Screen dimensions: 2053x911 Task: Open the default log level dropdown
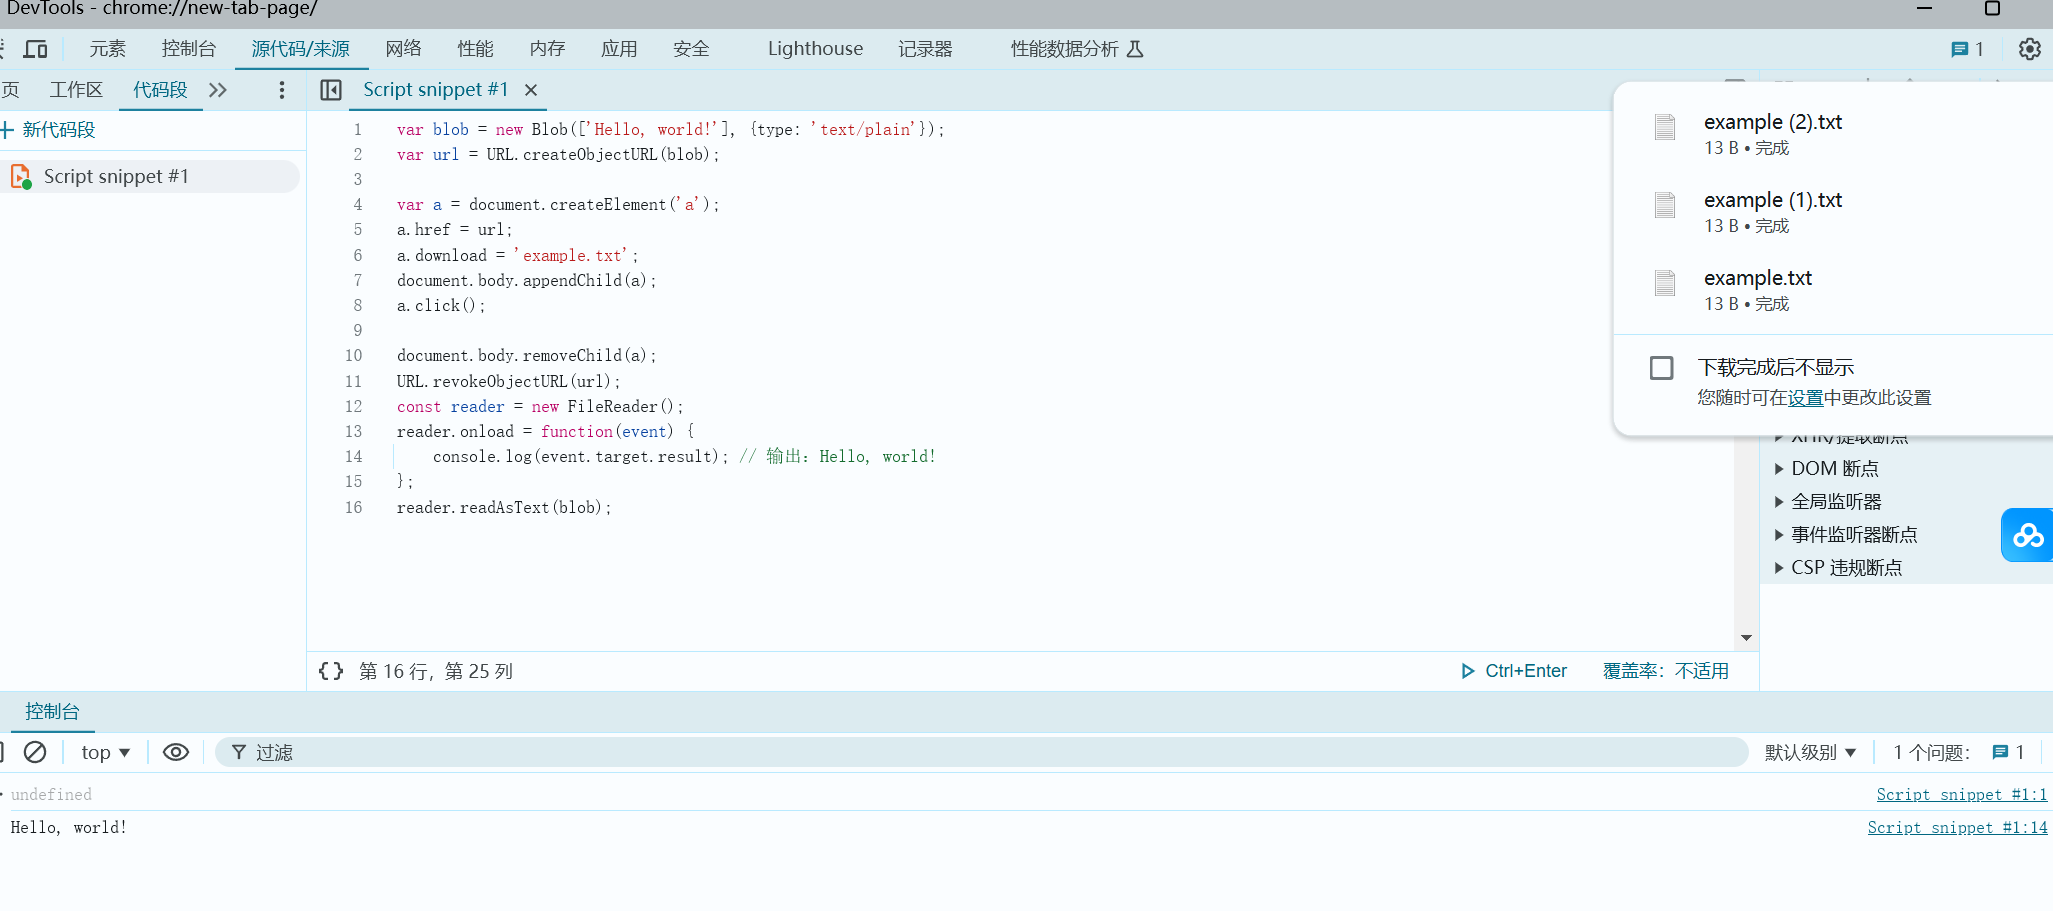click(x=1811, y=752)
